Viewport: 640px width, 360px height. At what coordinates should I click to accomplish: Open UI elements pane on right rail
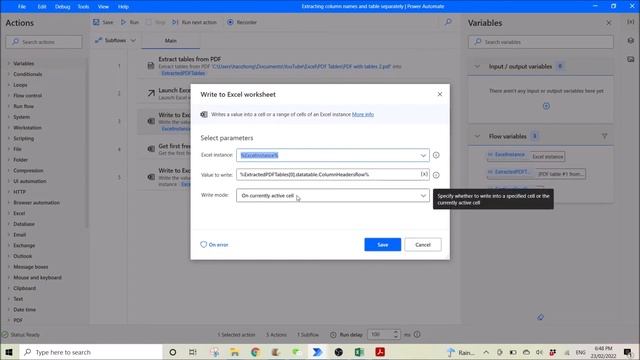pos(631,40)
